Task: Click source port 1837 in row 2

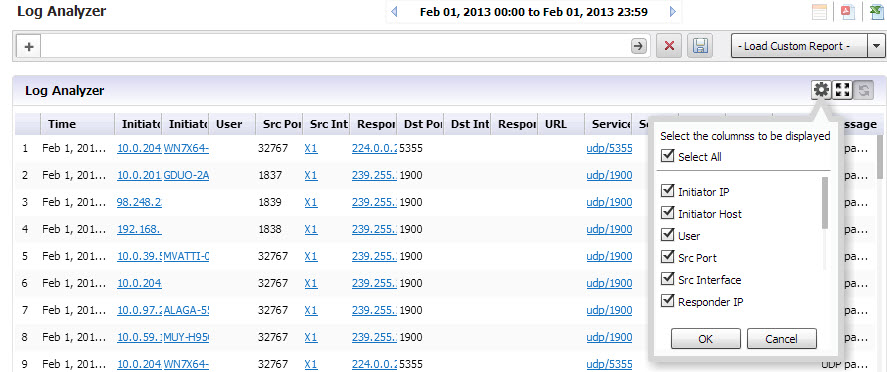Action: [x=270, y=176]
